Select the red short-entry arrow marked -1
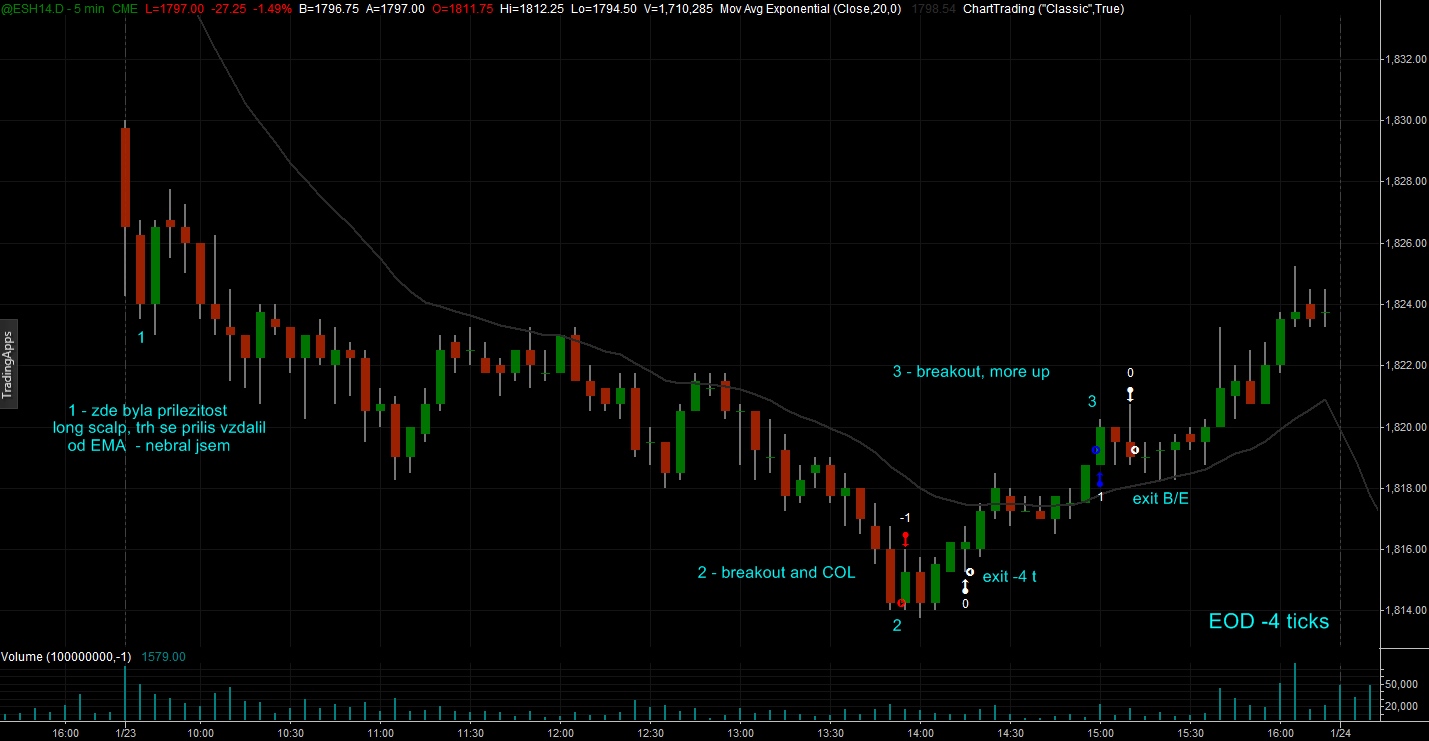 pos(905,538)
